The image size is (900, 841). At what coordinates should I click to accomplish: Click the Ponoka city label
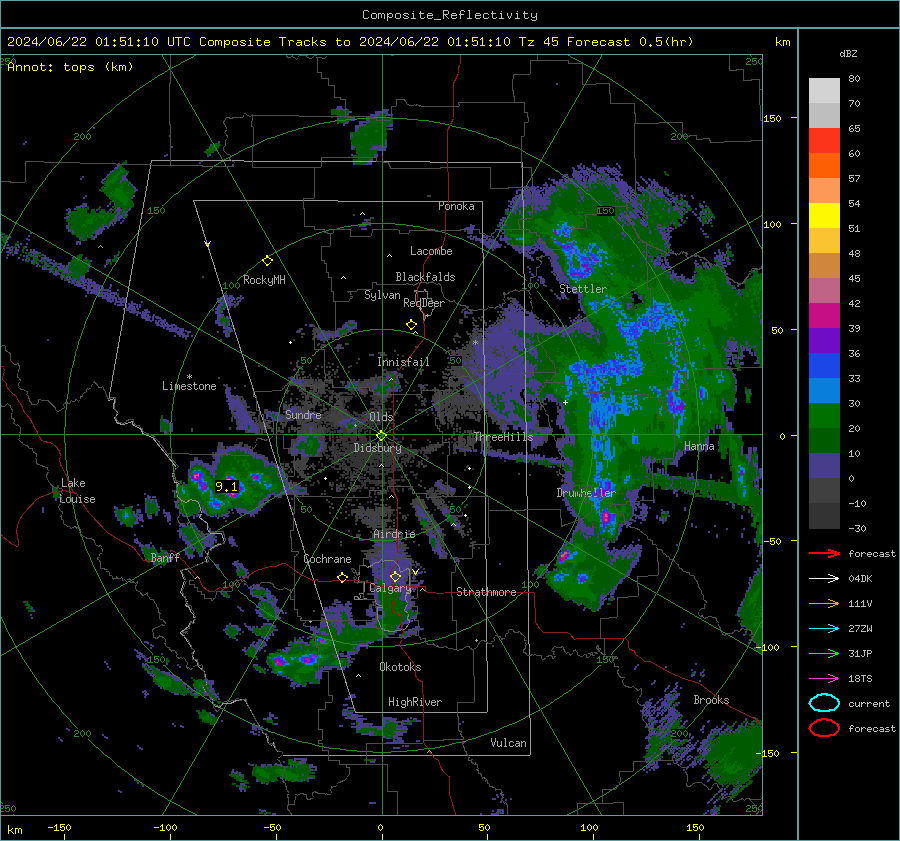(456, 206)
